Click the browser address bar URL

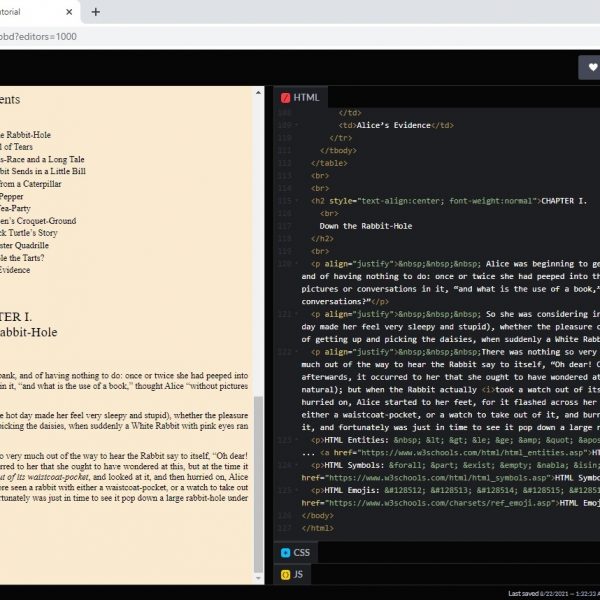click(x=60, y=37)
